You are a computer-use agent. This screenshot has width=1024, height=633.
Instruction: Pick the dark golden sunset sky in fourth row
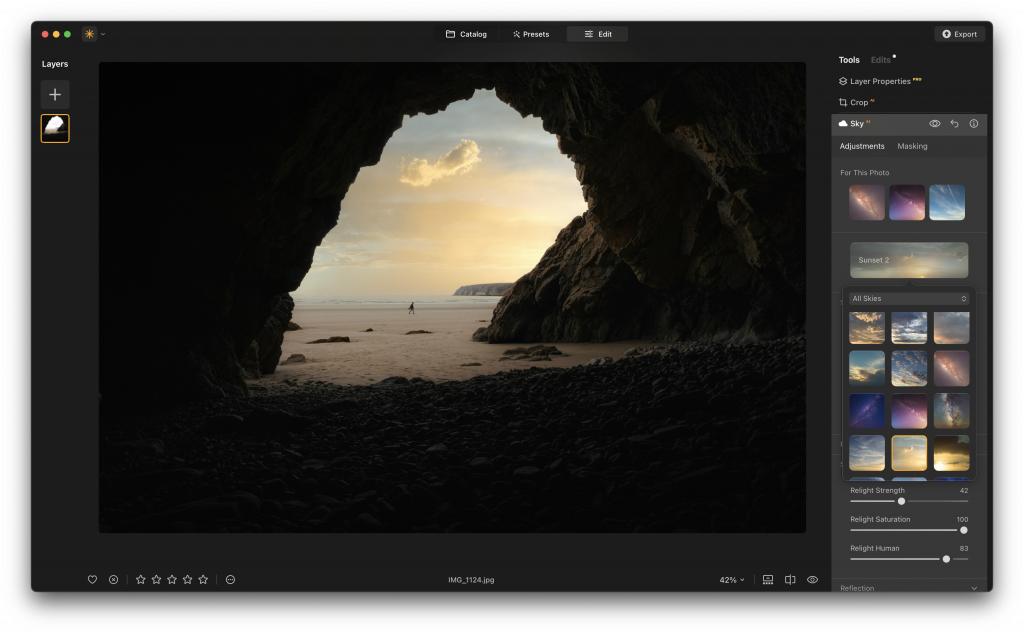[x=952, y=453]
